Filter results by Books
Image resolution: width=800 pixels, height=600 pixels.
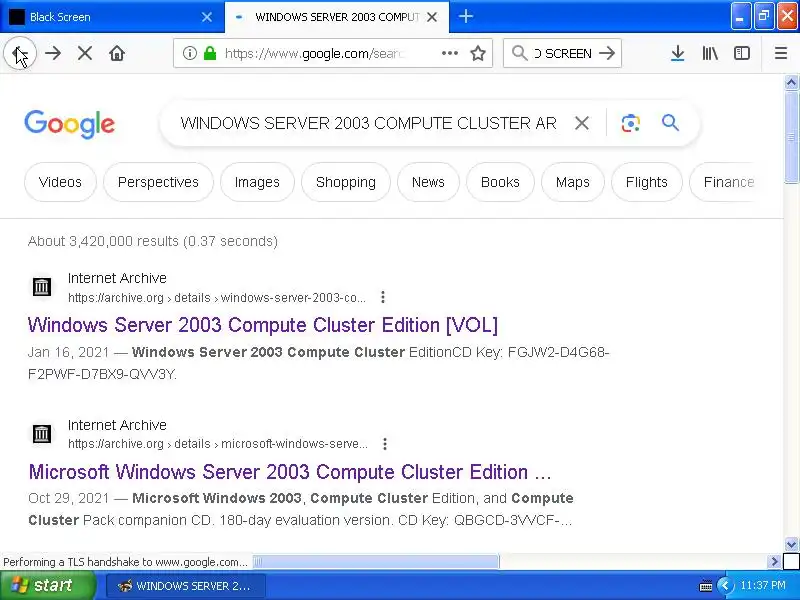pos(500,182)
